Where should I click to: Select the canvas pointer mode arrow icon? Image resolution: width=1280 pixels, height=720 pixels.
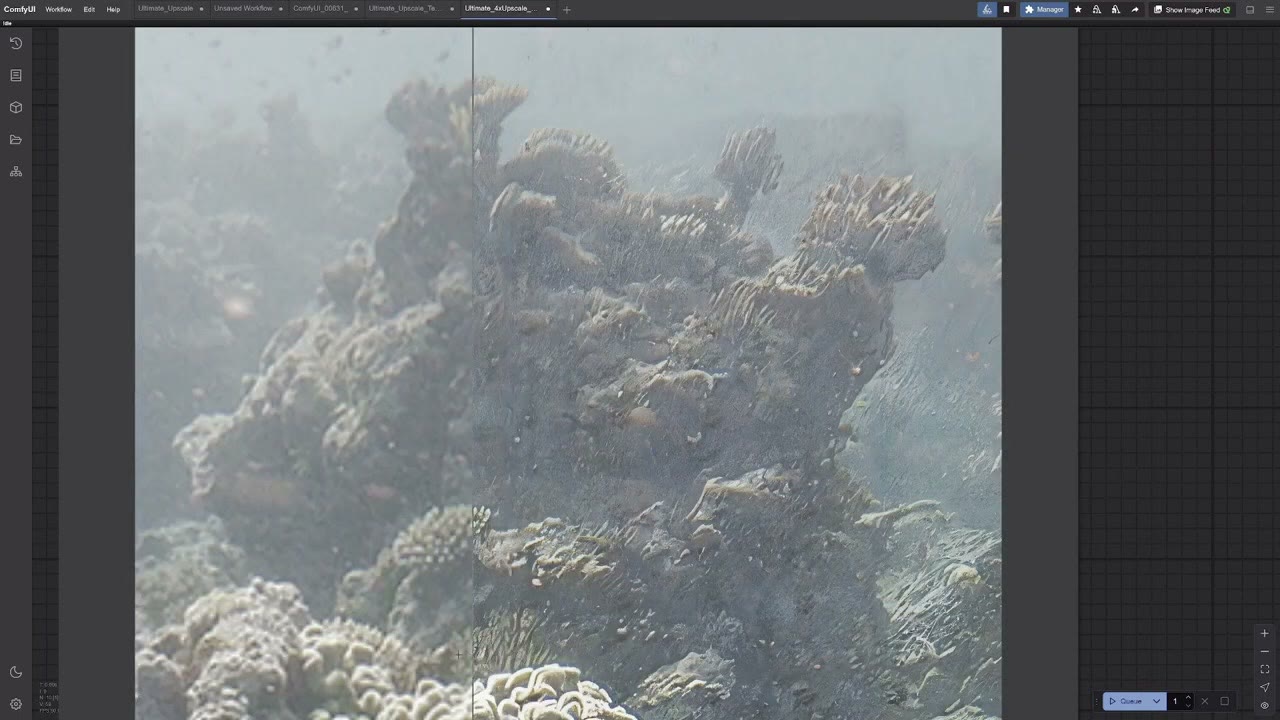click(x=1264, y=687)
